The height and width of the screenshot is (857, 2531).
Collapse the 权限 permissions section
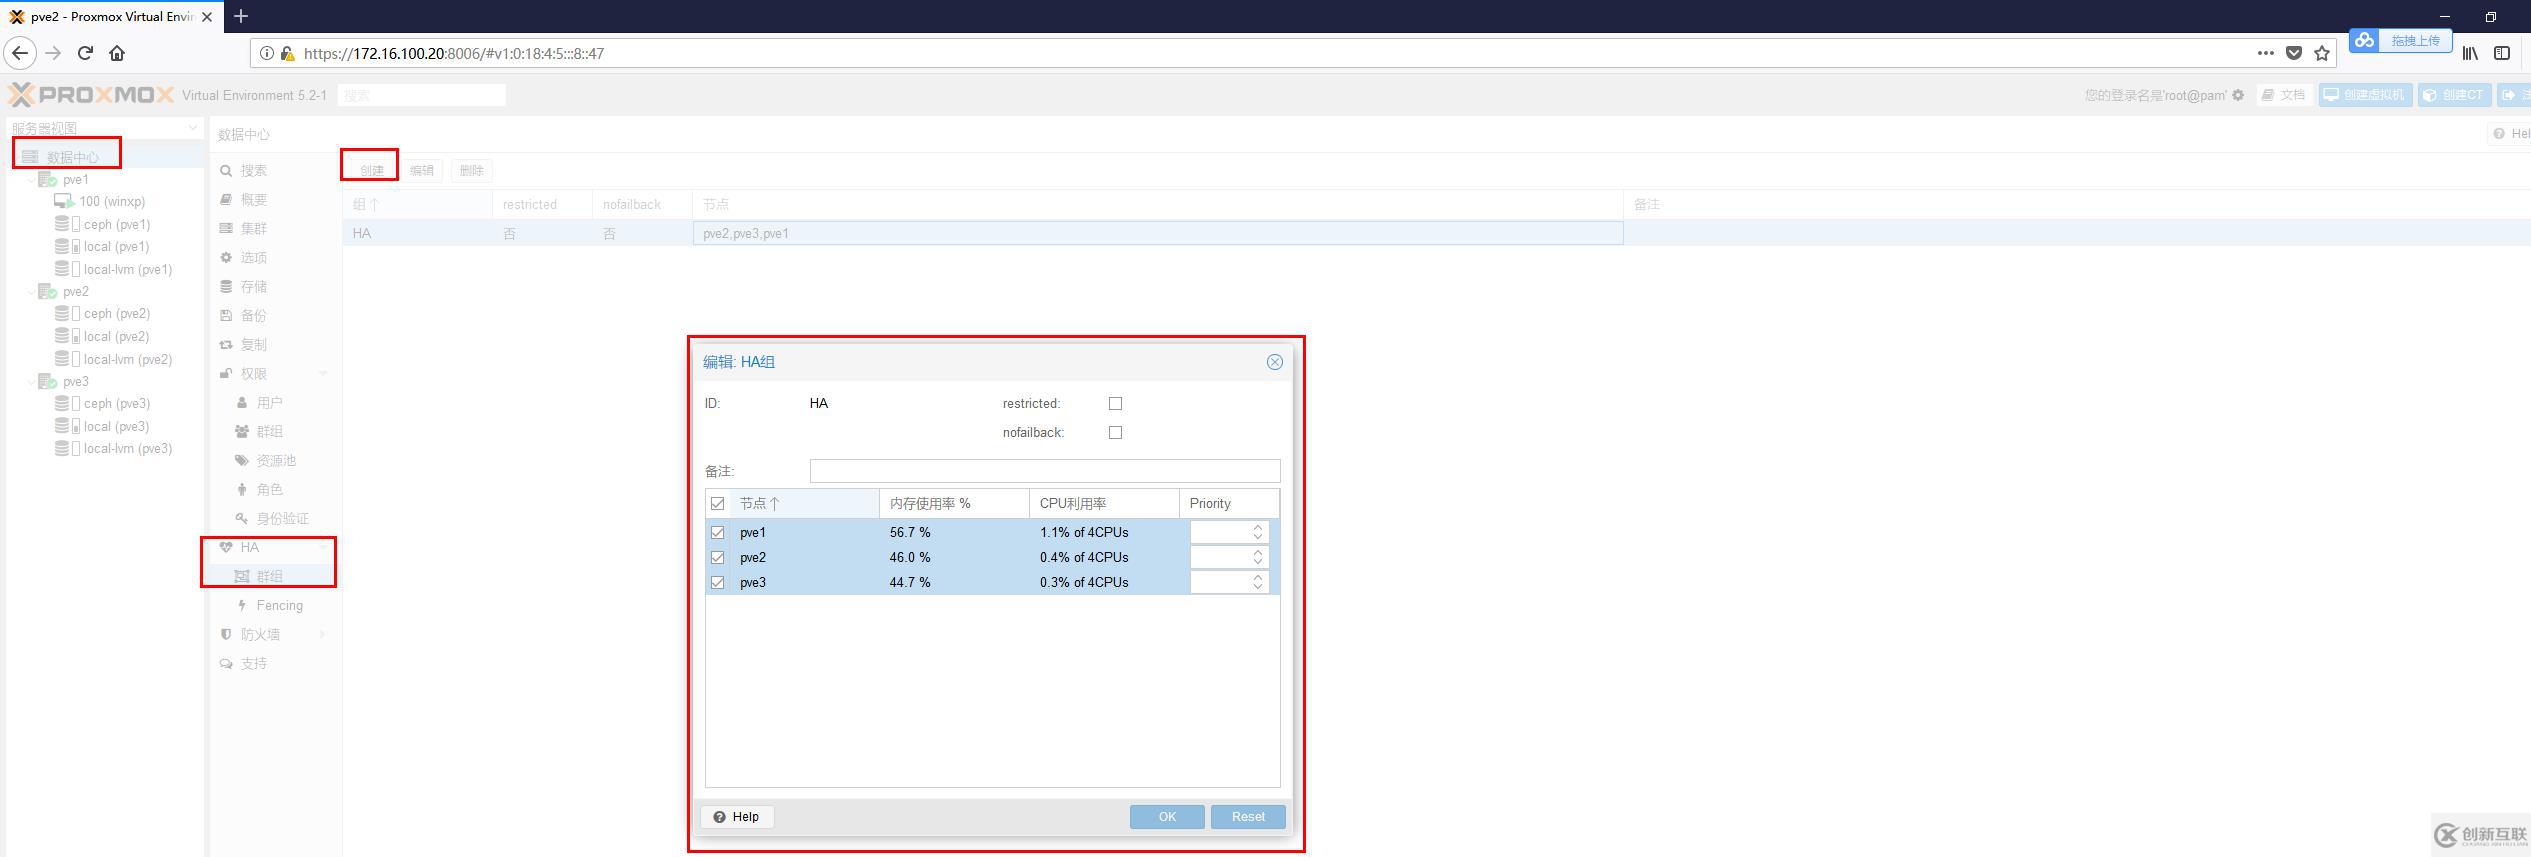click(323, 374)
